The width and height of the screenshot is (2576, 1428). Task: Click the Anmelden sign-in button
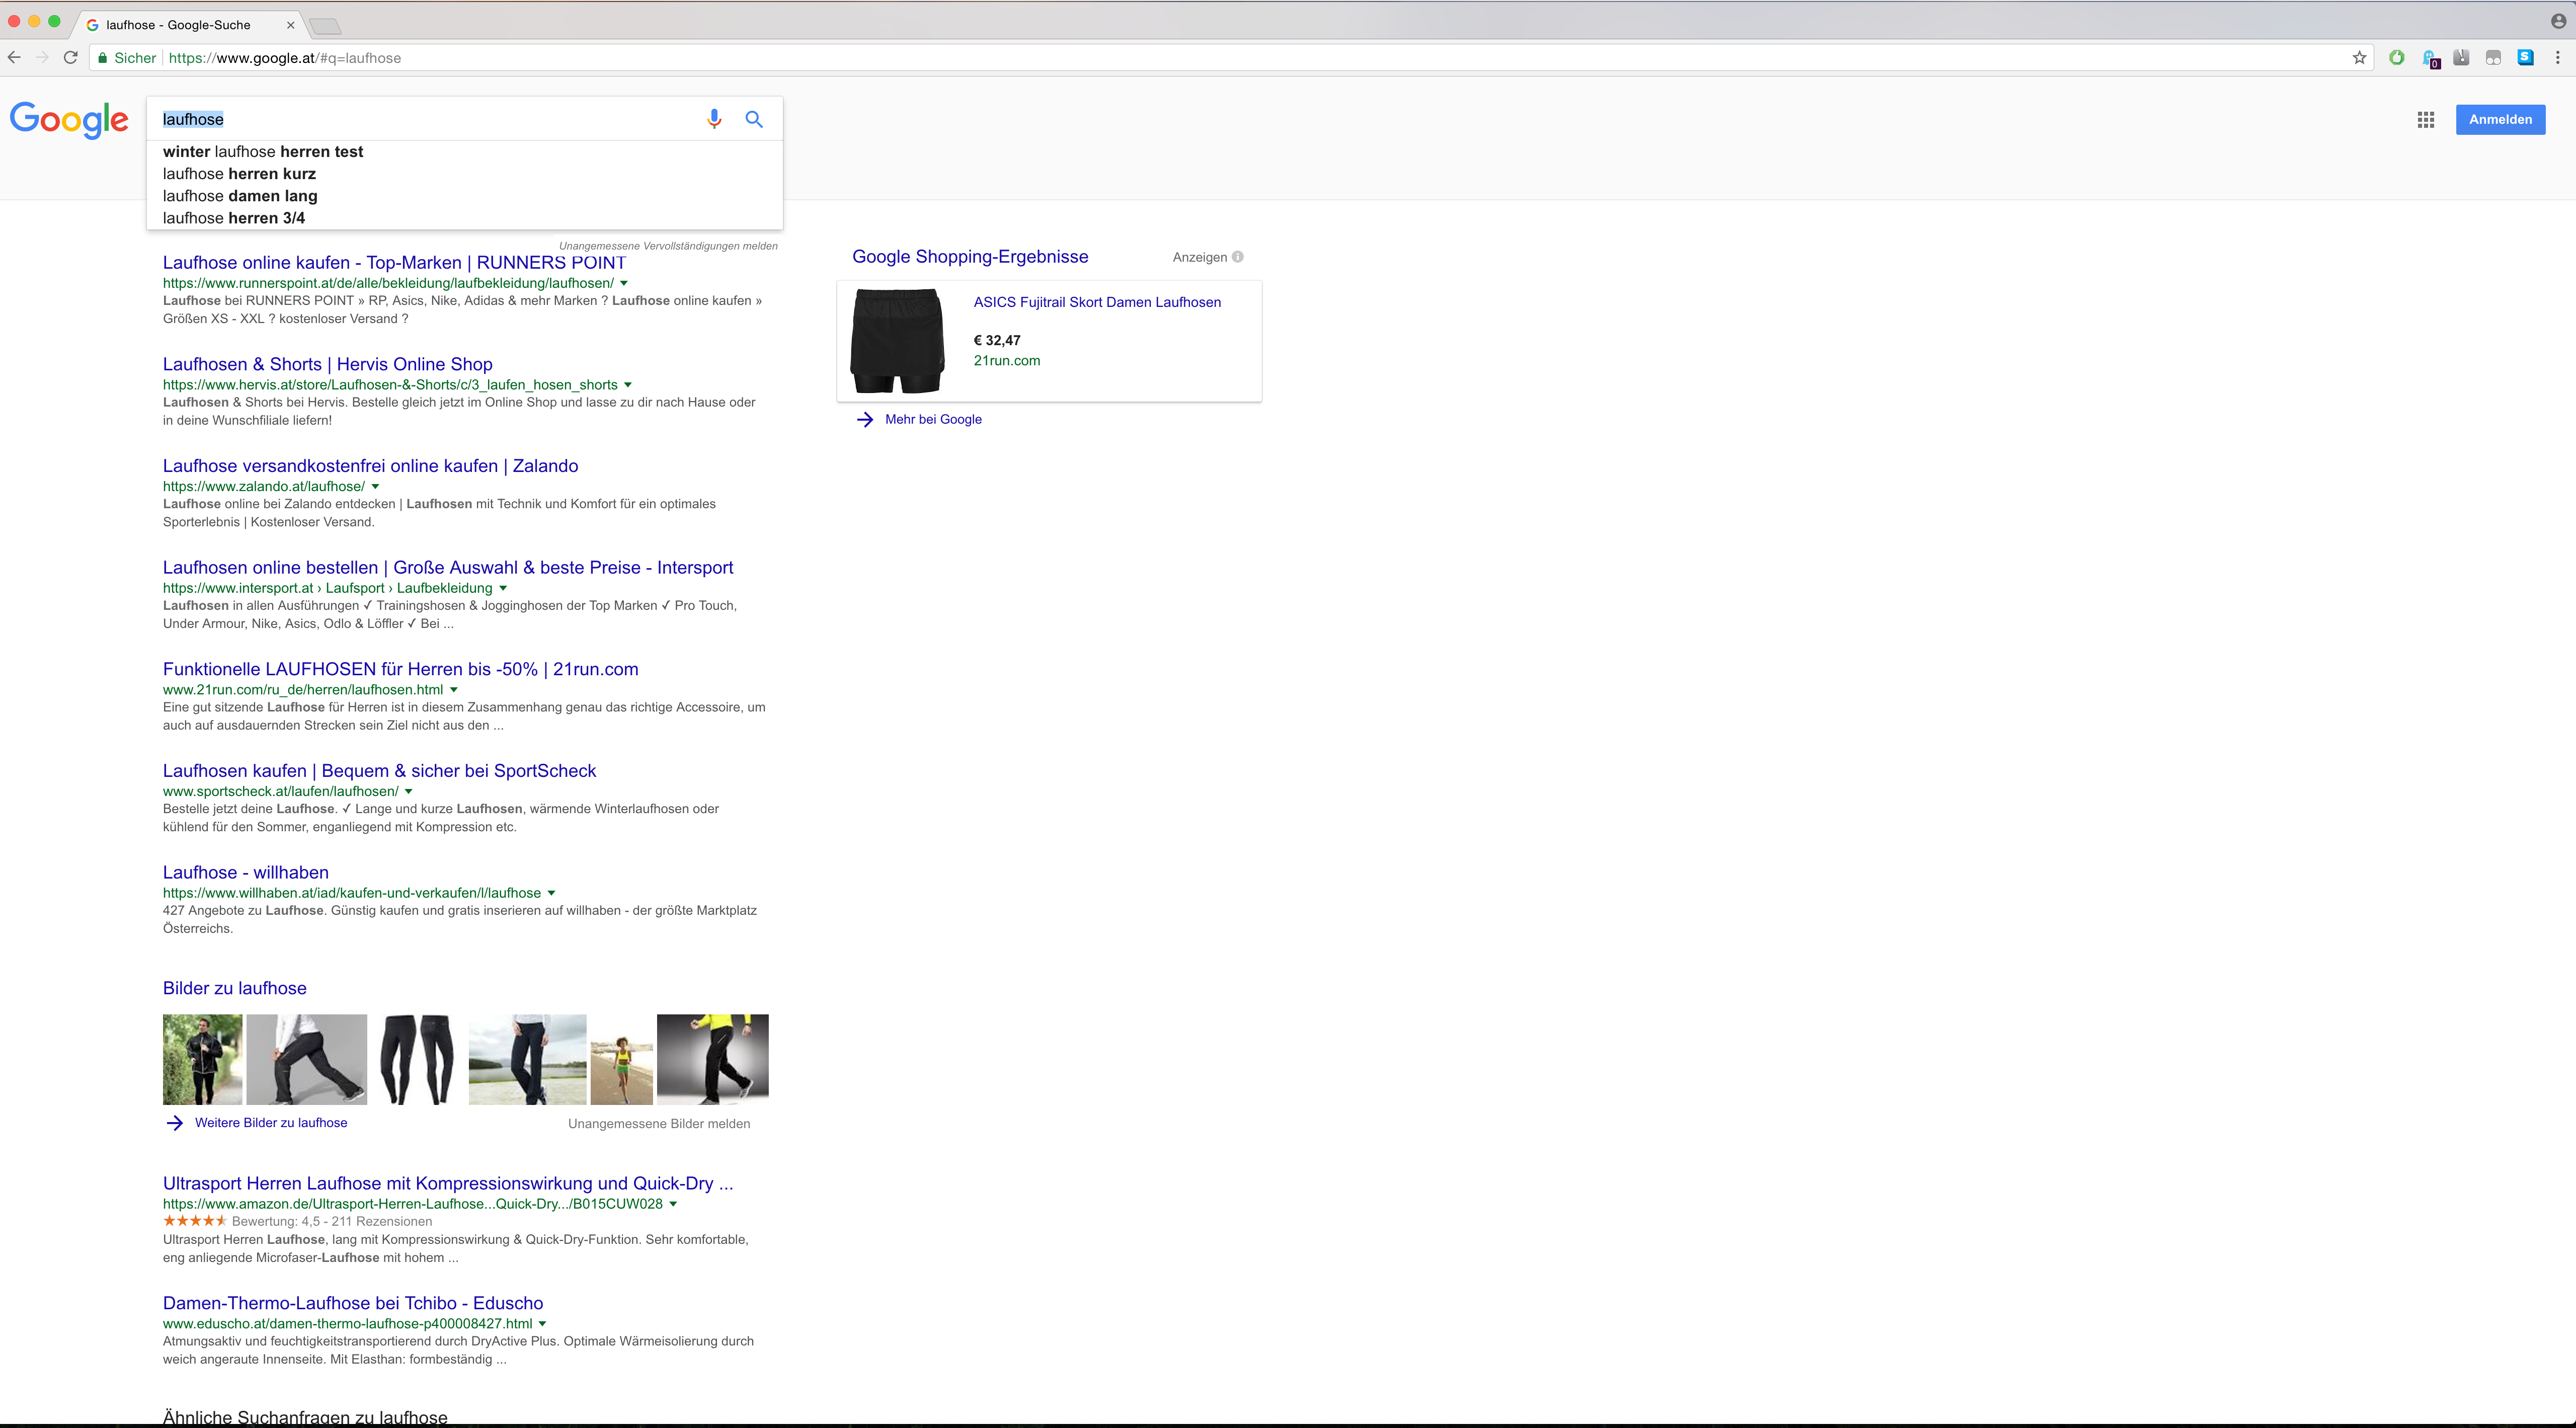pos(2500,120)
